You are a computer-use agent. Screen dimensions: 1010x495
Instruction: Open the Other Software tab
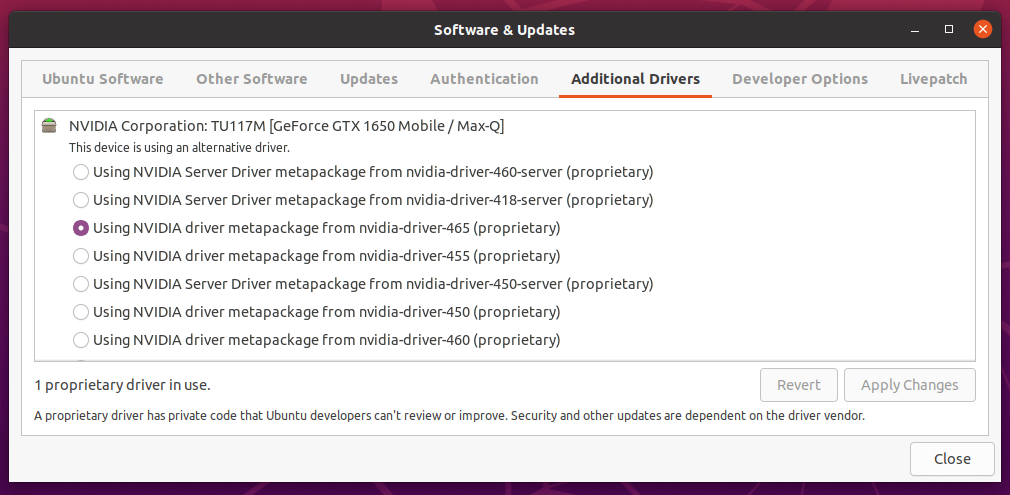251,79
